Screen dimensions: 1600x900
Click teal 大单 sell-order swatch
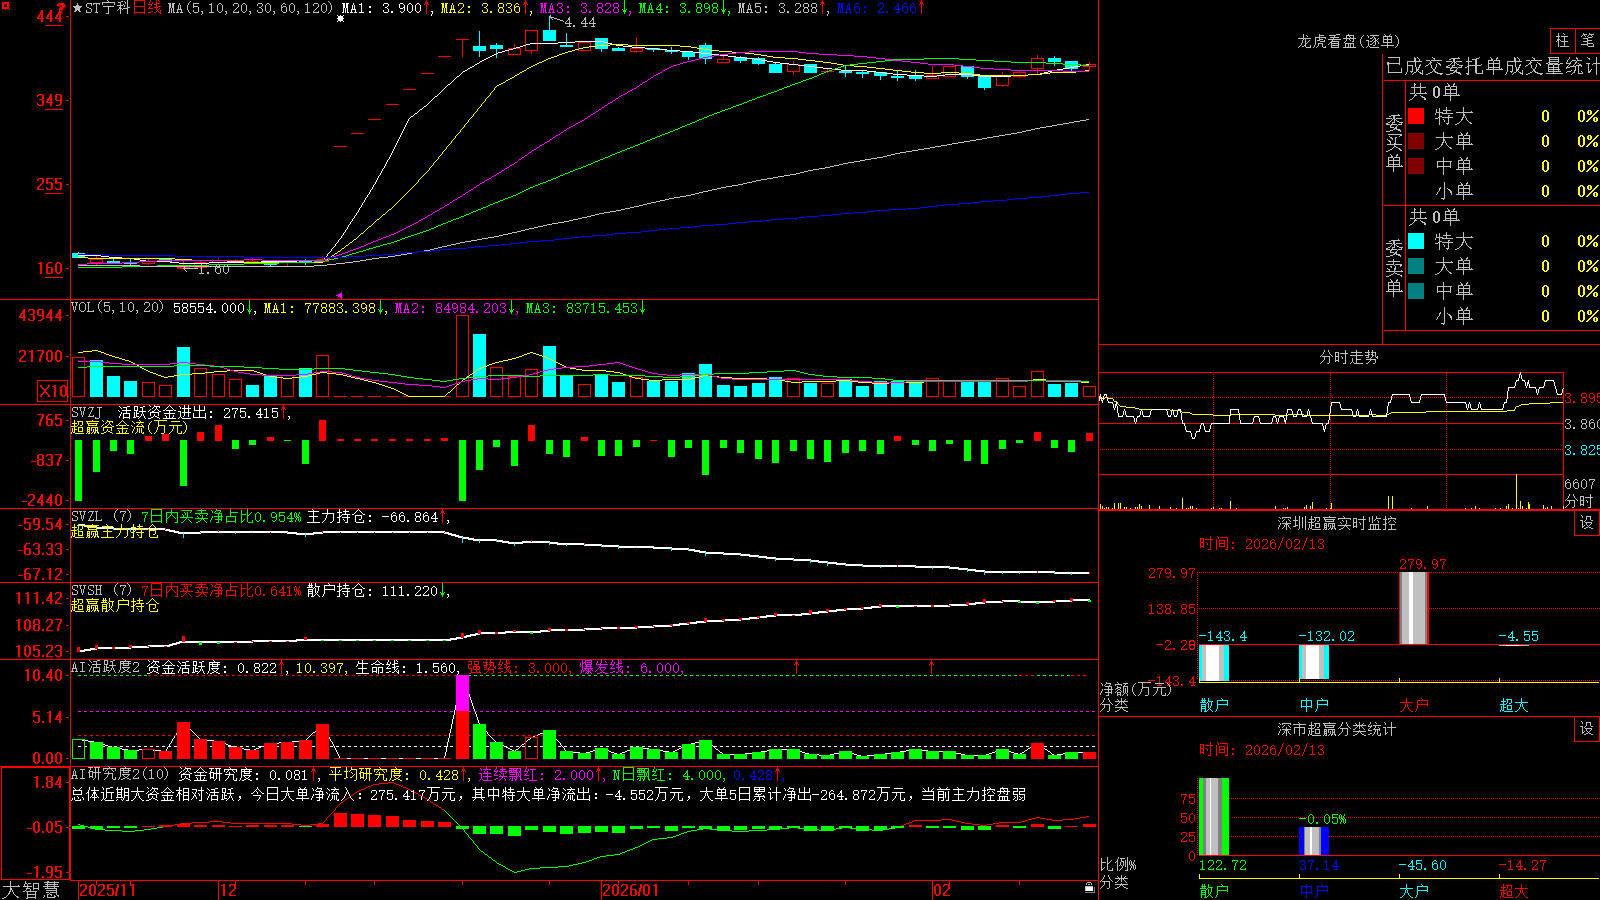pyautogui.click(x=1416, y=266)
